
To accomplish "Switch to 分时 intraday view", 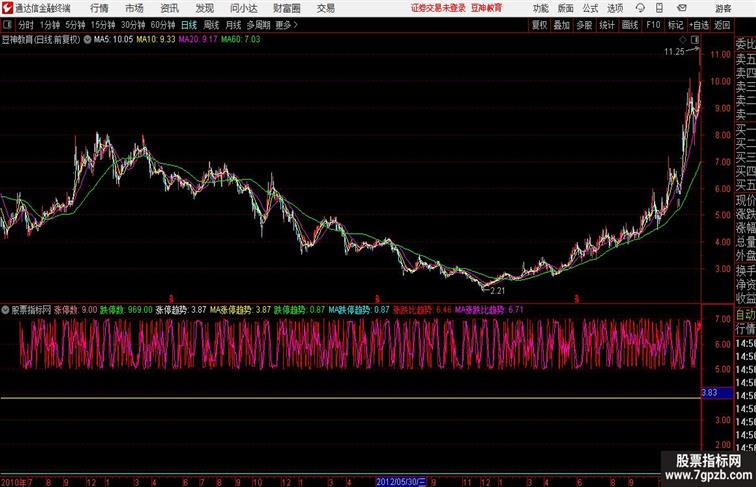I will coord(26,25).
